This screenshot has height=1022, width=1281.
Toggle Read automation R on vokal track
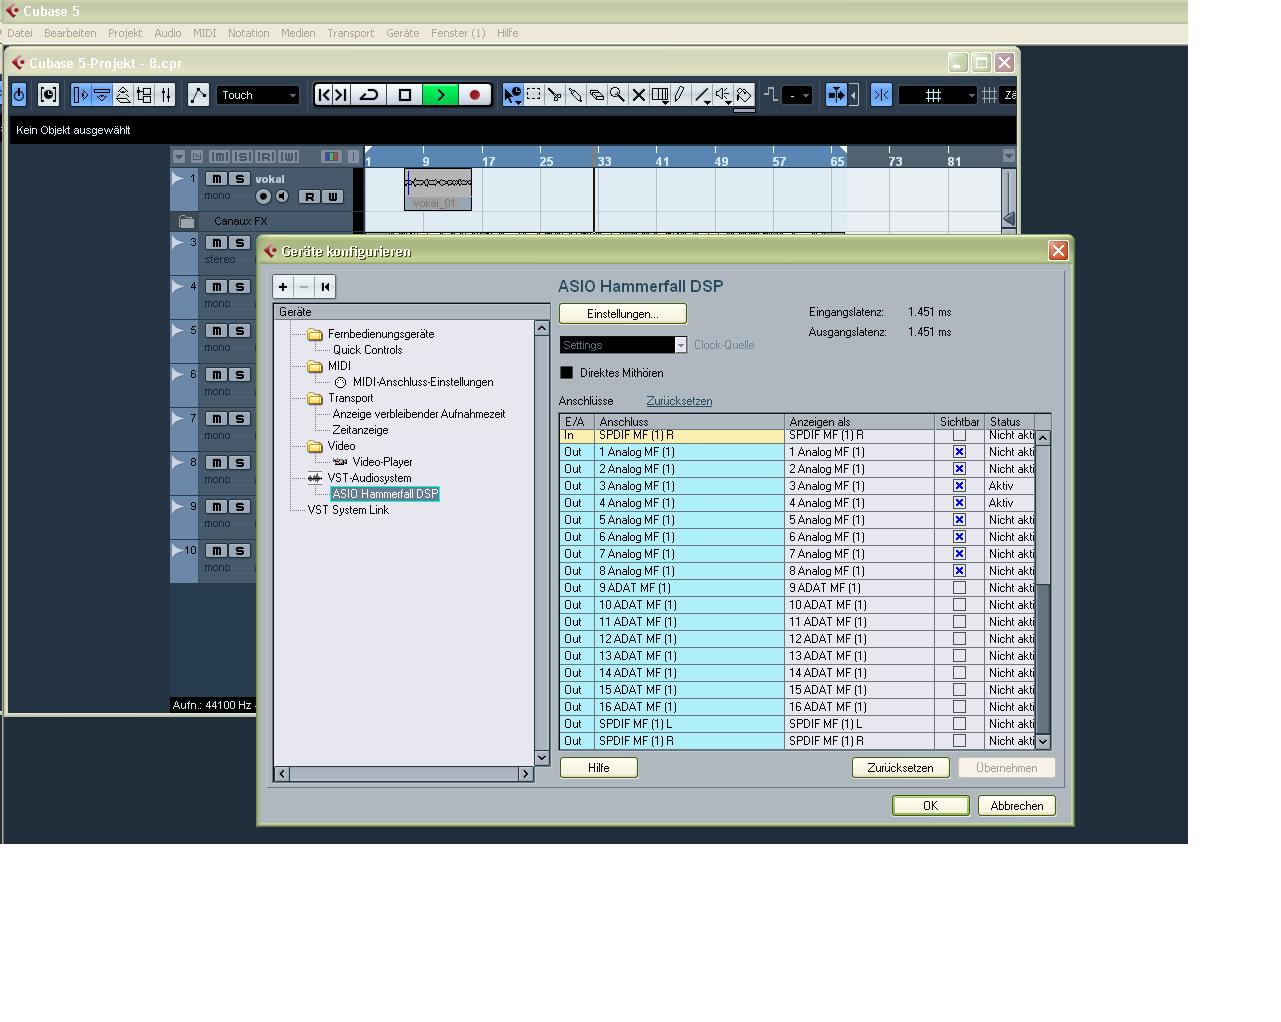310,197
